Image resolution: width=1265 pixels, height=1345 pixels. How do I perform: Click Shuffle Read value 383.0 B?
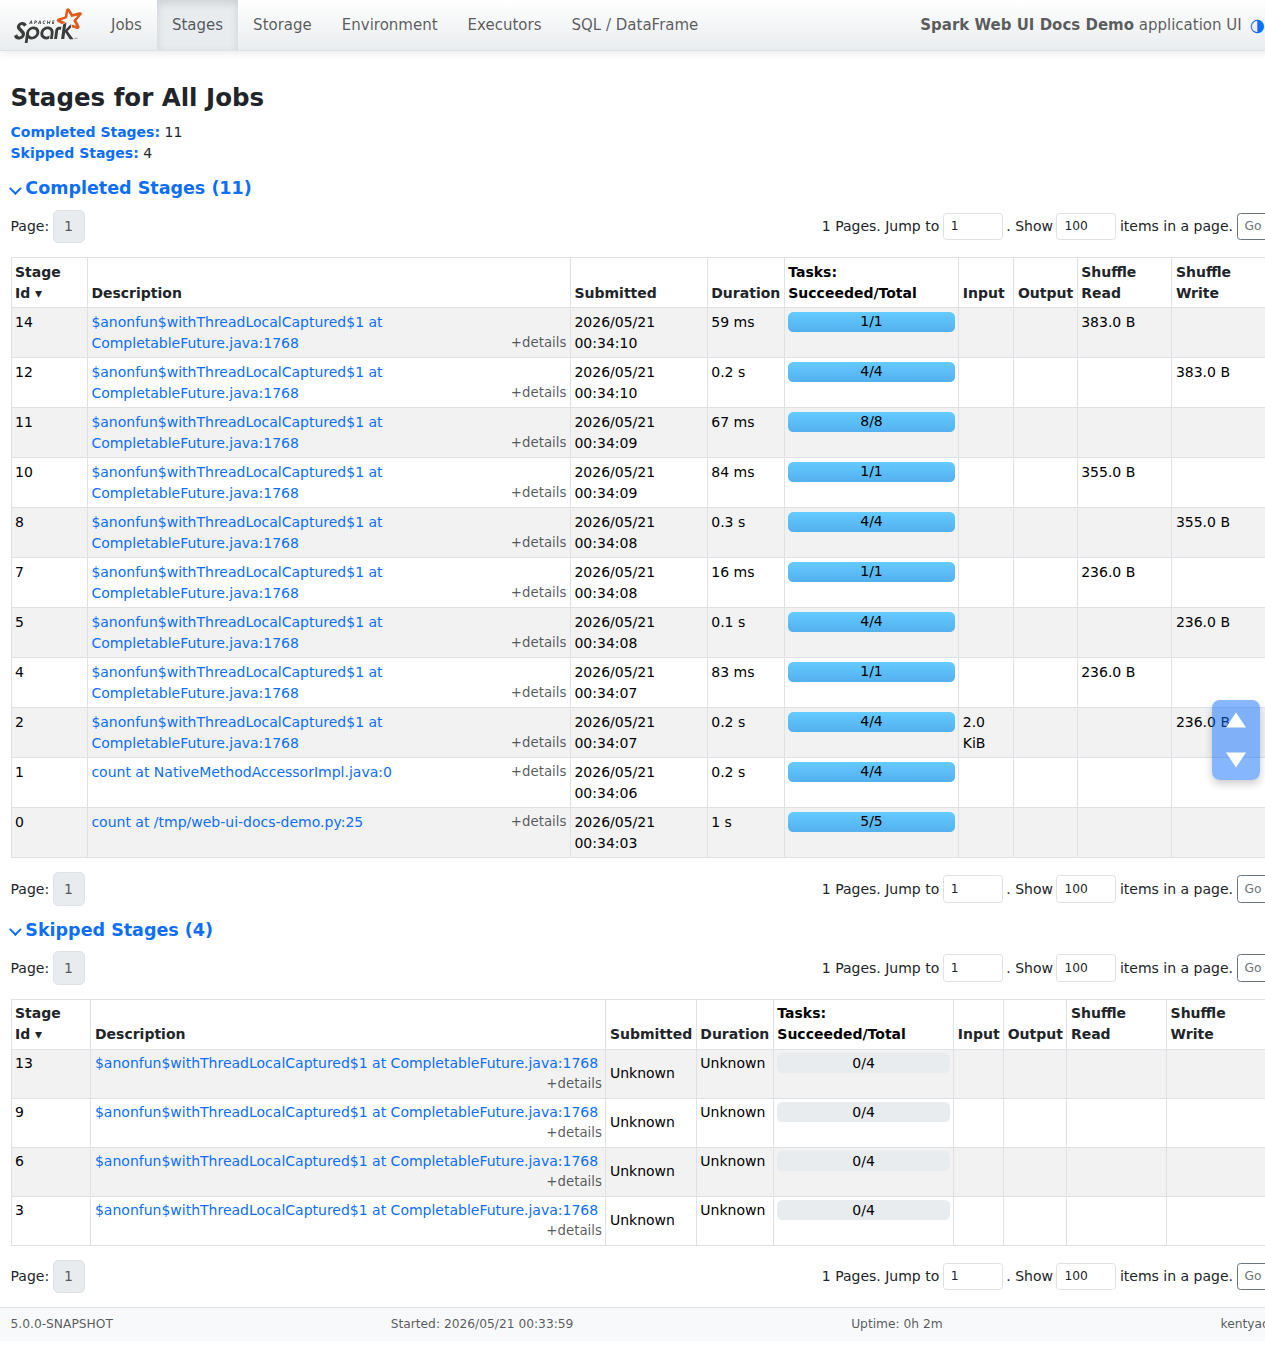tap(1108, 322)
